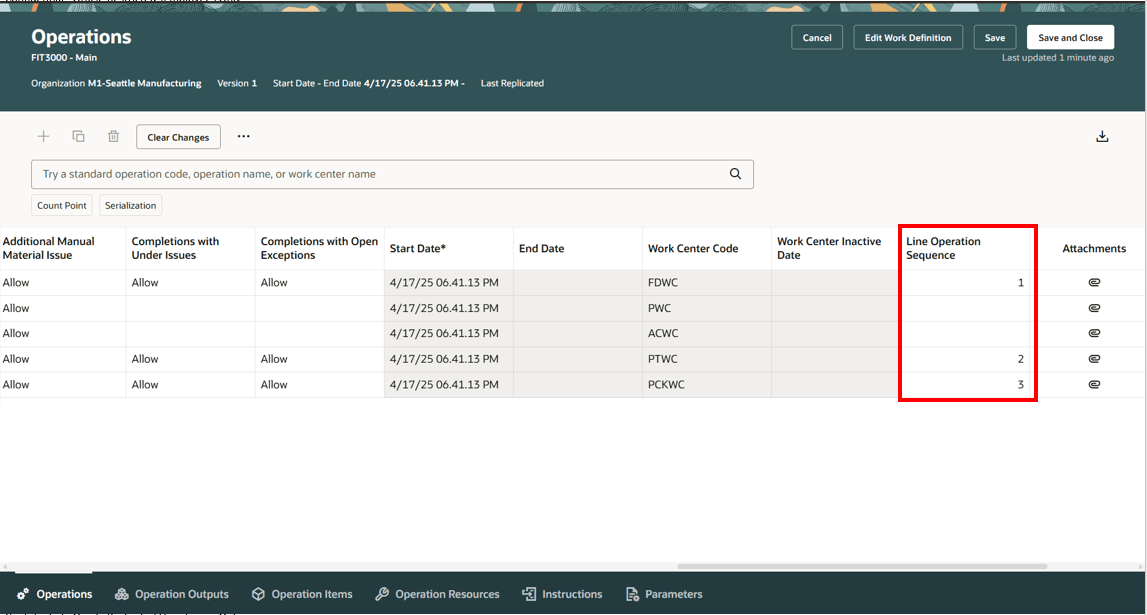This screenshot has height=615, width=1147.
Task: Select the PTWC work center cell
Action: pos(706,359)
